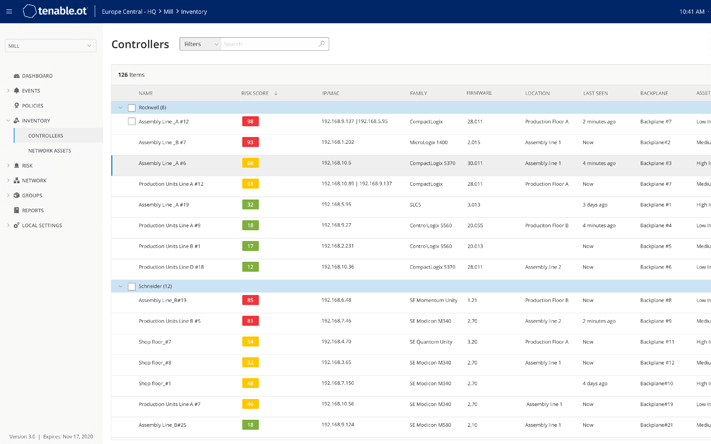Image resolution: width=711 pixels, height=444 pixels.
Task: Expand the Local Settings chevron
Action: (8, 225)
